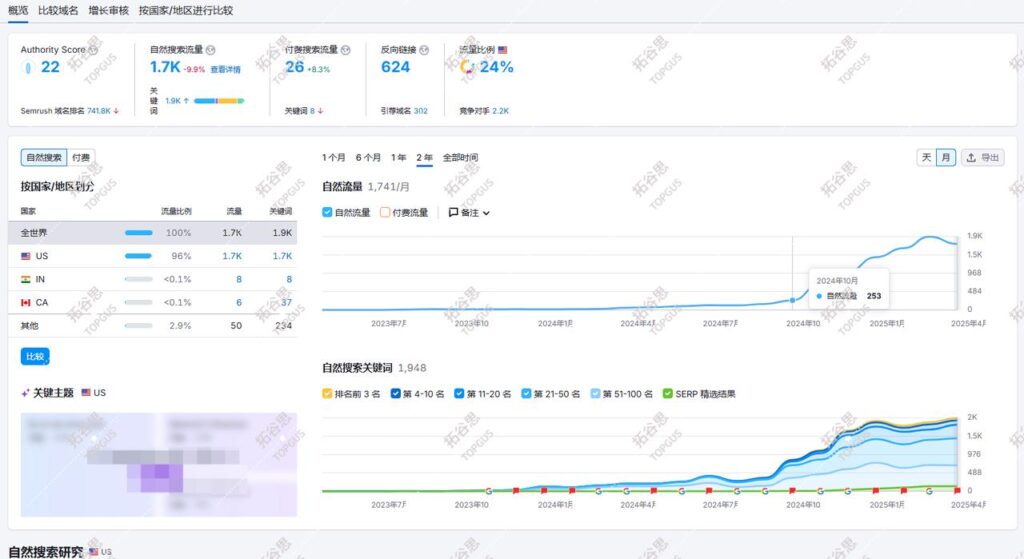Screen dimensions: 1024x559
Task: Click the India flag icon in country table
Action: [x=25, y=279]
